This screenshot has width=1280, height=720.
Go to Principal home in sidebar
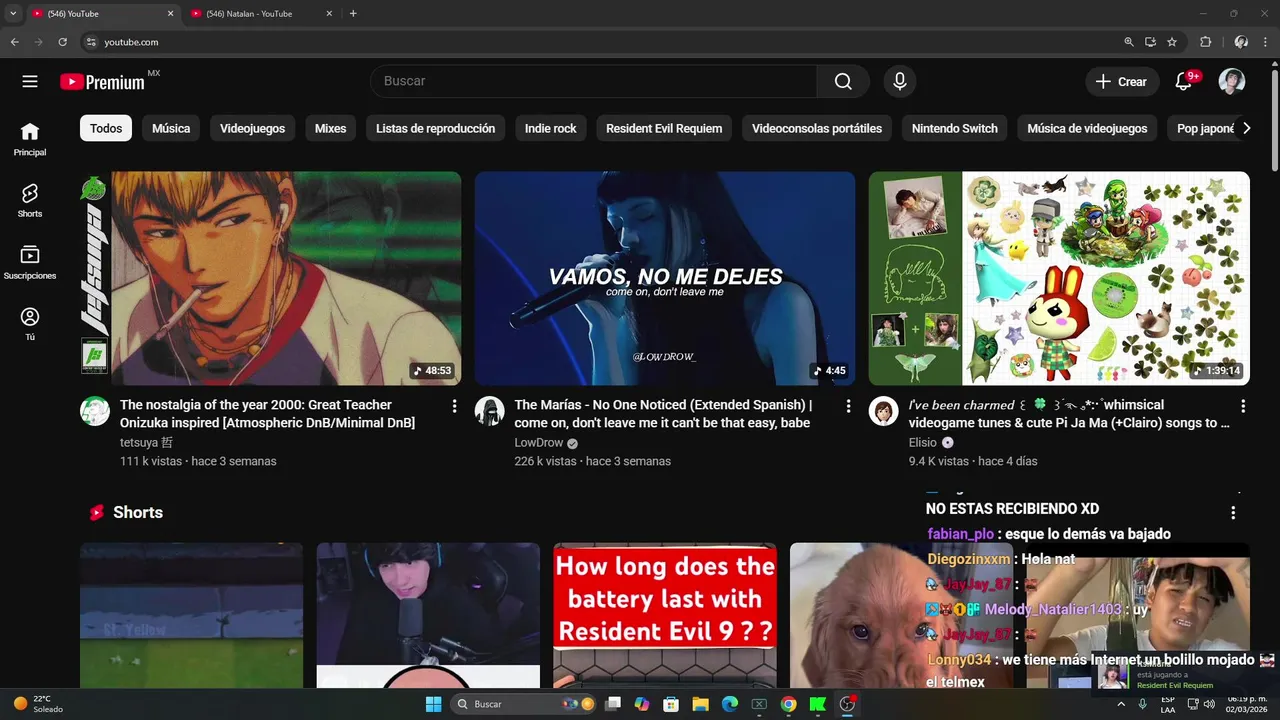[x=30, y=139]
